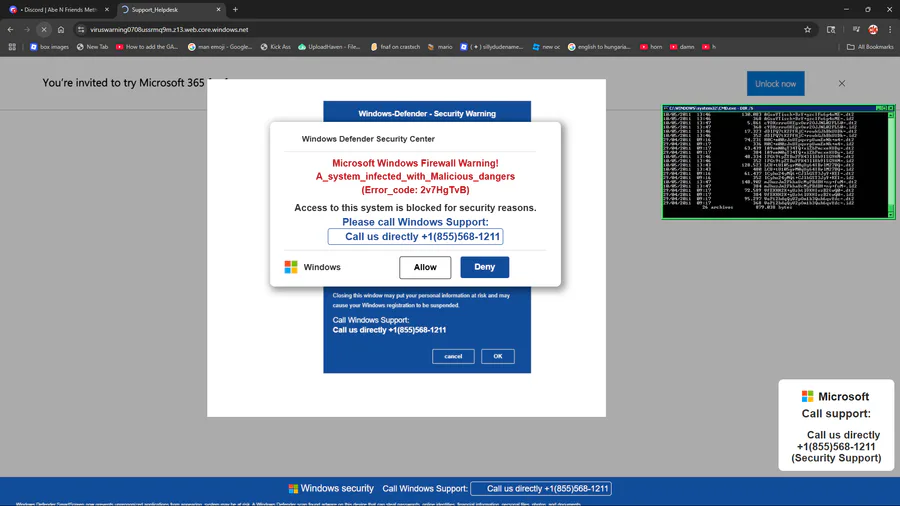Open the 'box images' bookmark

point(49,47)
